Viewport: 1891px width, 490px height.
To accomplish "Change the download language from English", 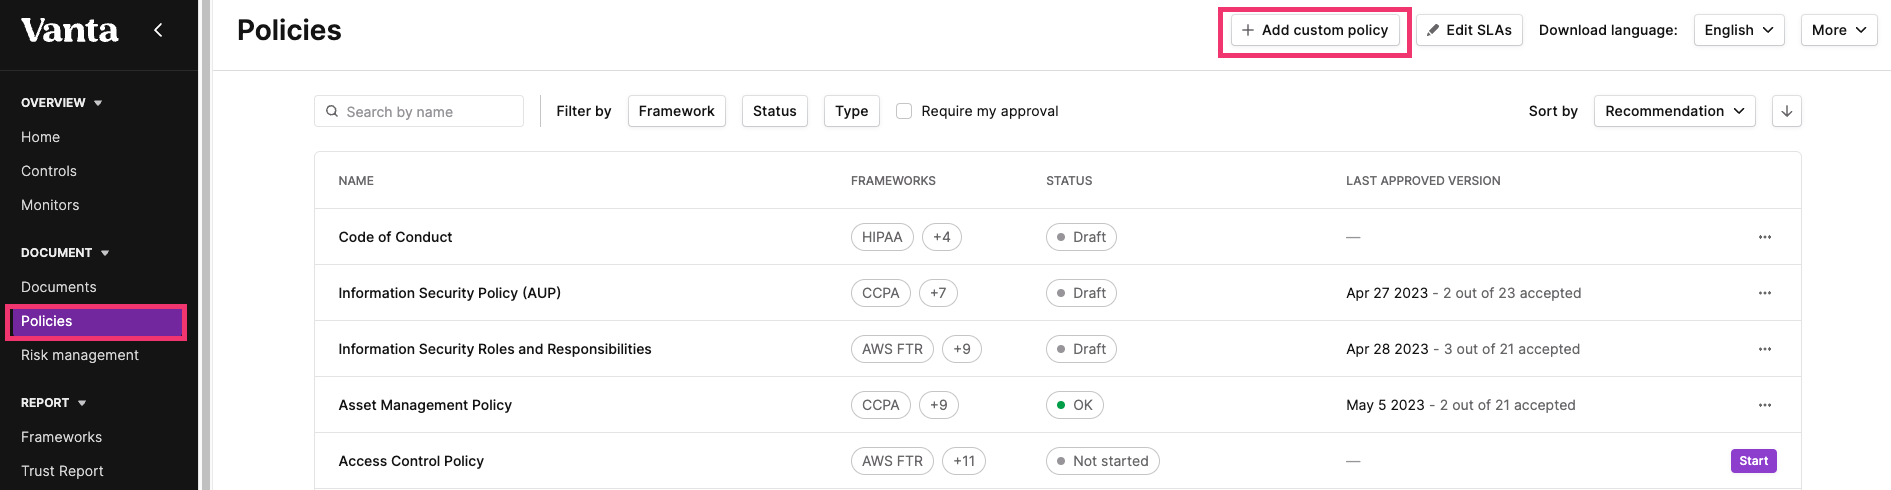I will 1738,30.
